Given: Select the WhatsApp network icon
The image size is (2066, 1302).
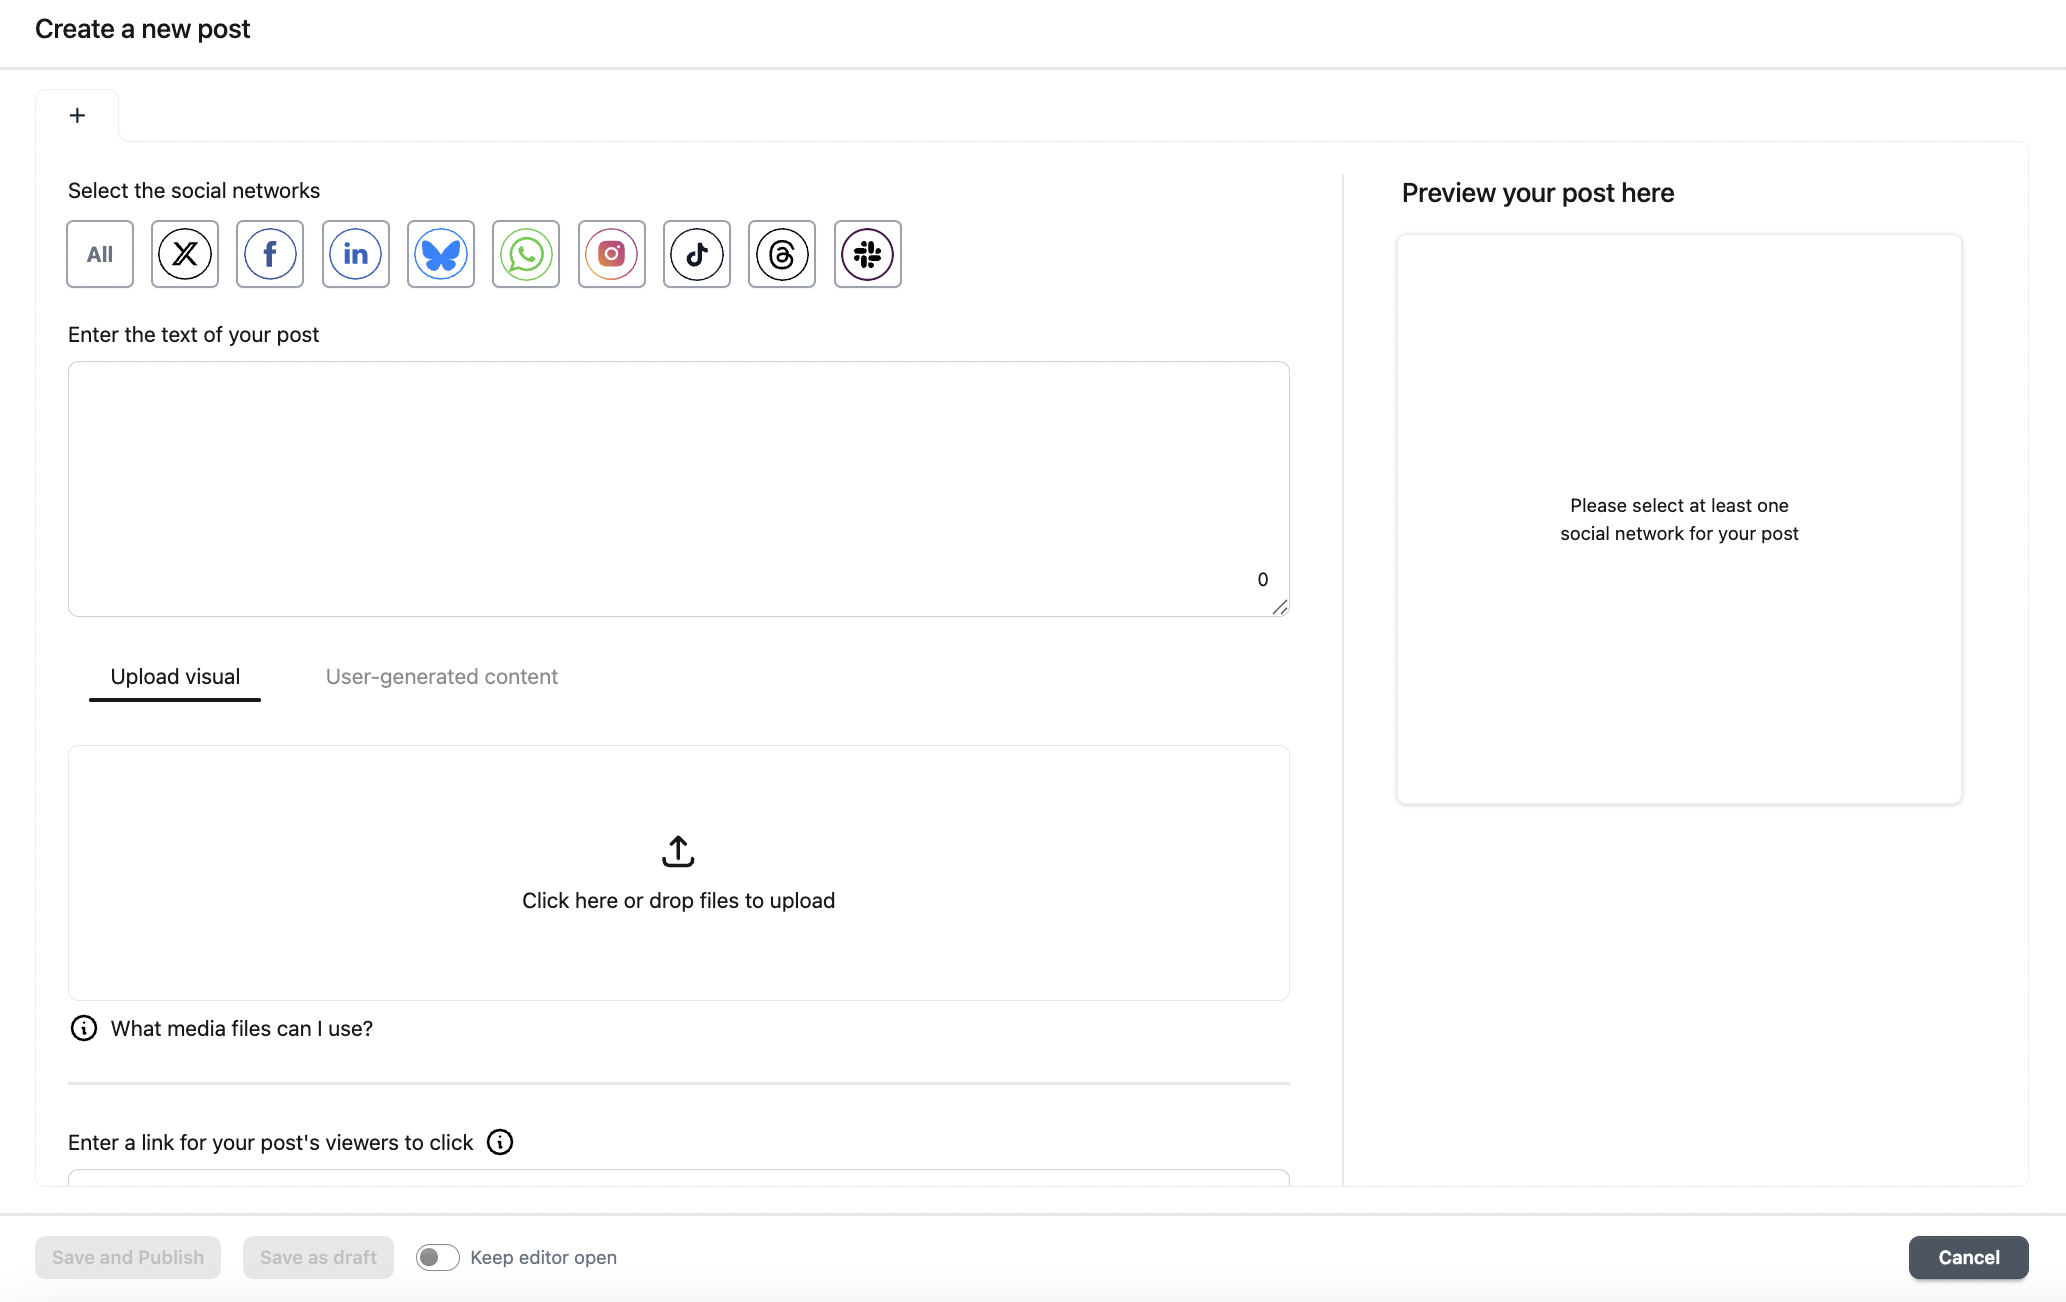Looking at the screenshot, I should [526, 254].
